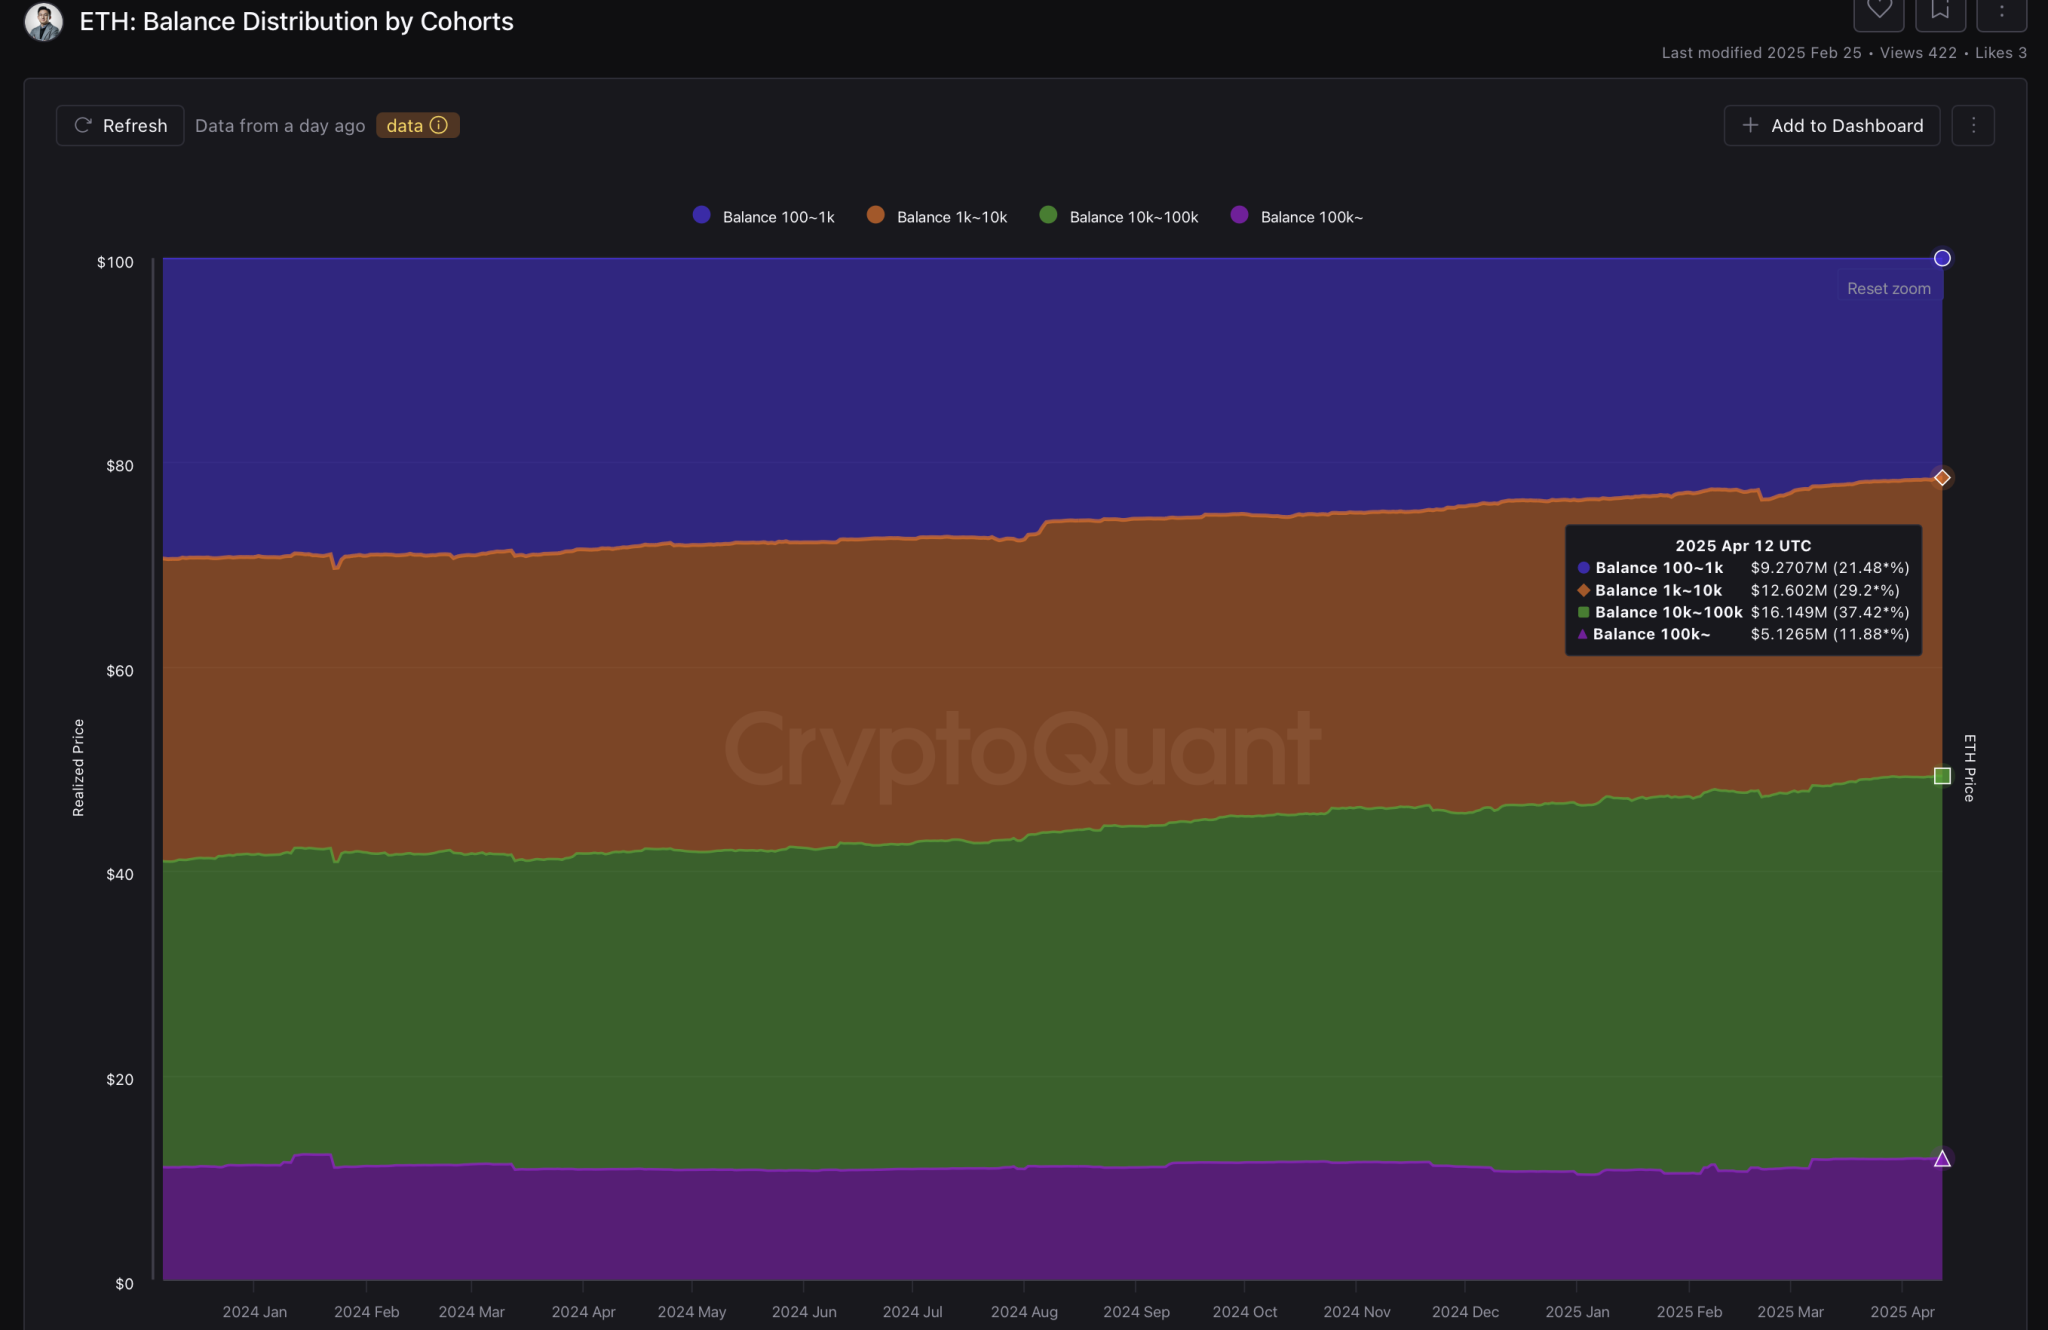Bookmark this chart
This screenshot has width=2048, height=1330.
(x=1941, y=10)
